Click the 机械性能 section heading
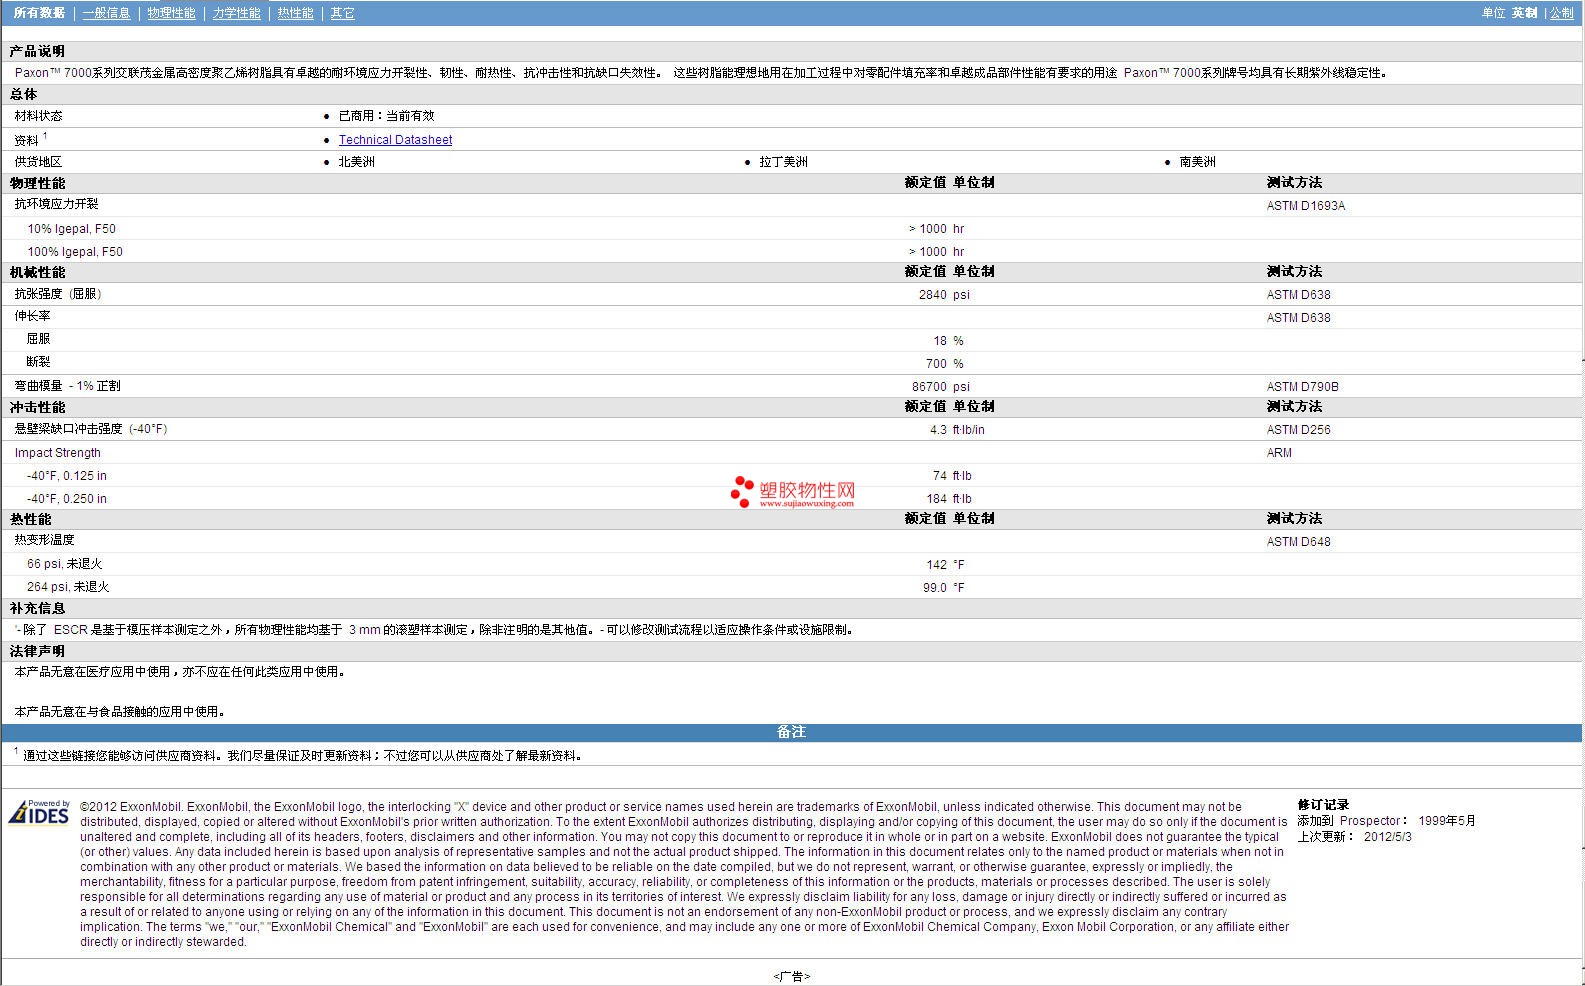Image resolution: width=1585 pixels, height=986 pixels. 37,272
